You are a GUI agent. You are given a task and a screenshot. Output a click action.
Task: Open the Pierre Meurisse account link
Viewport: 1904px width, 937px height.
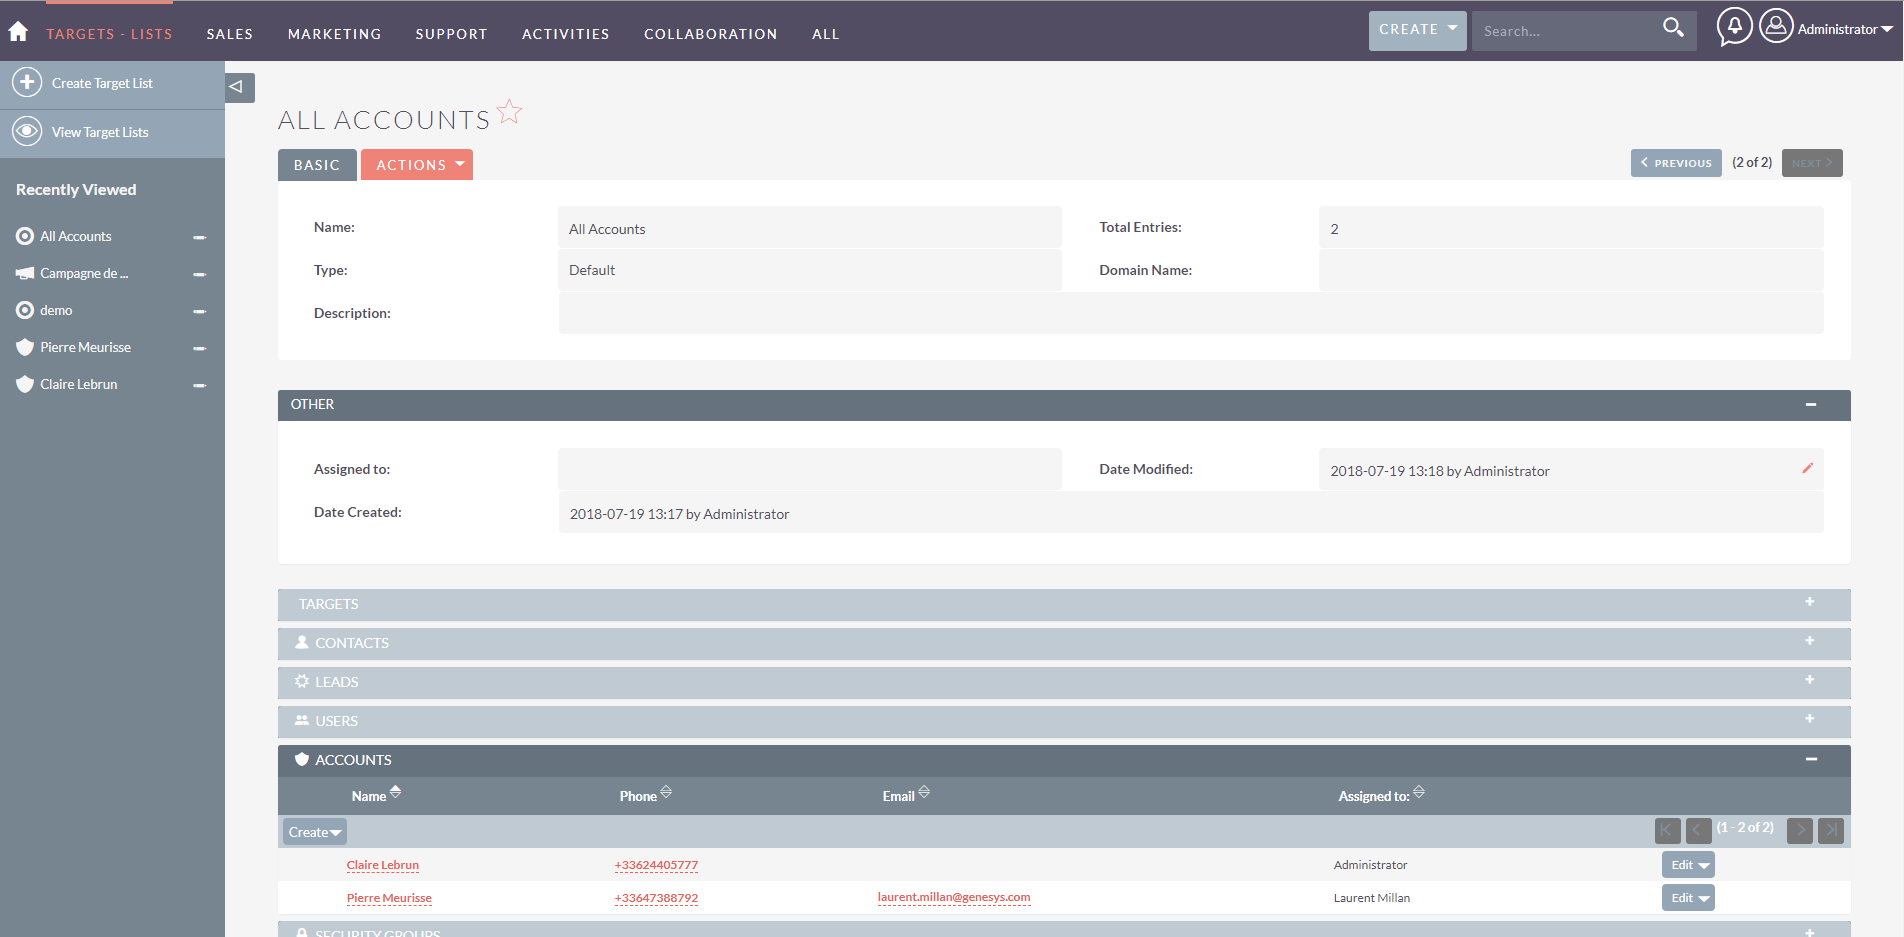[x=389, y=898]
